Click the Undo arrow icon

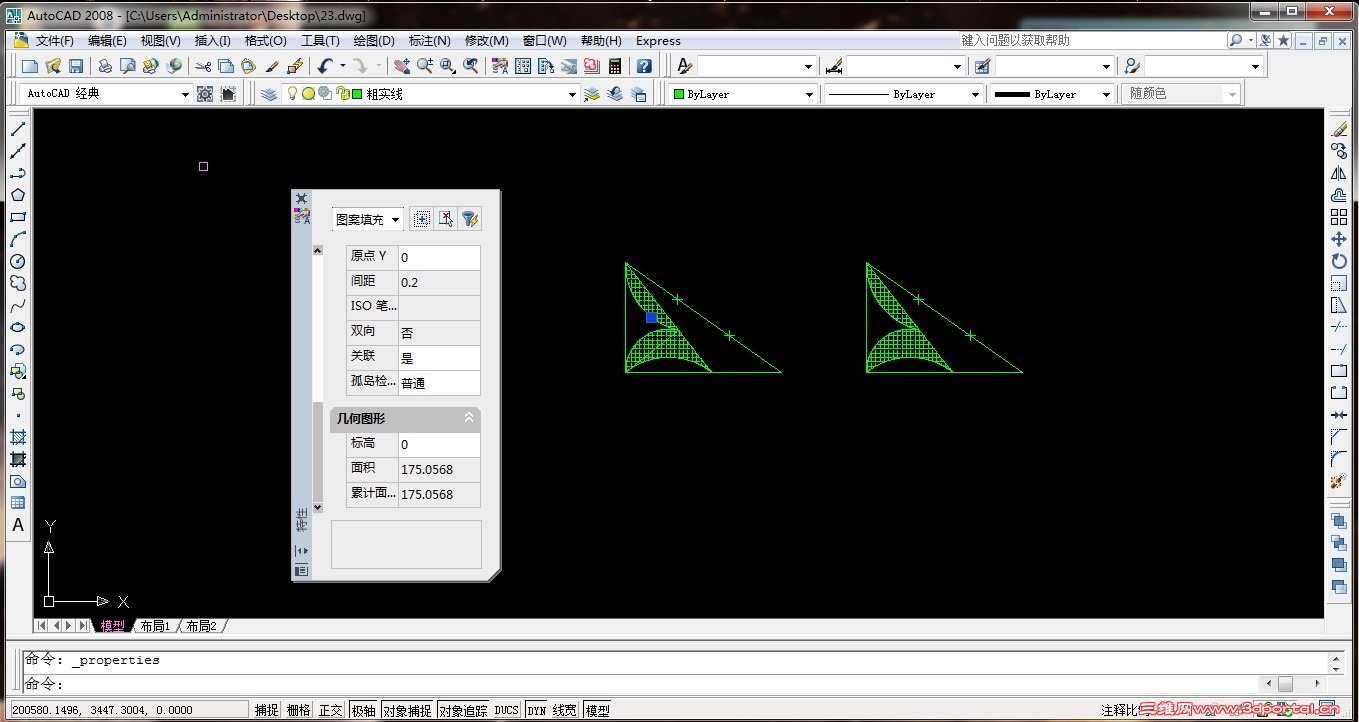coord(325,66)
